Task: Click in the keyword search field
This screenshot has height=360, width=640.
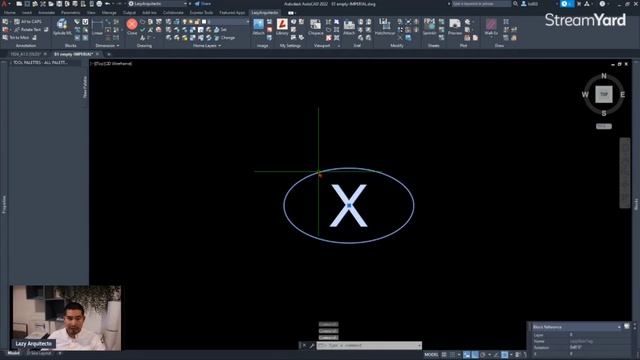Action: click(x=481, y=4)
